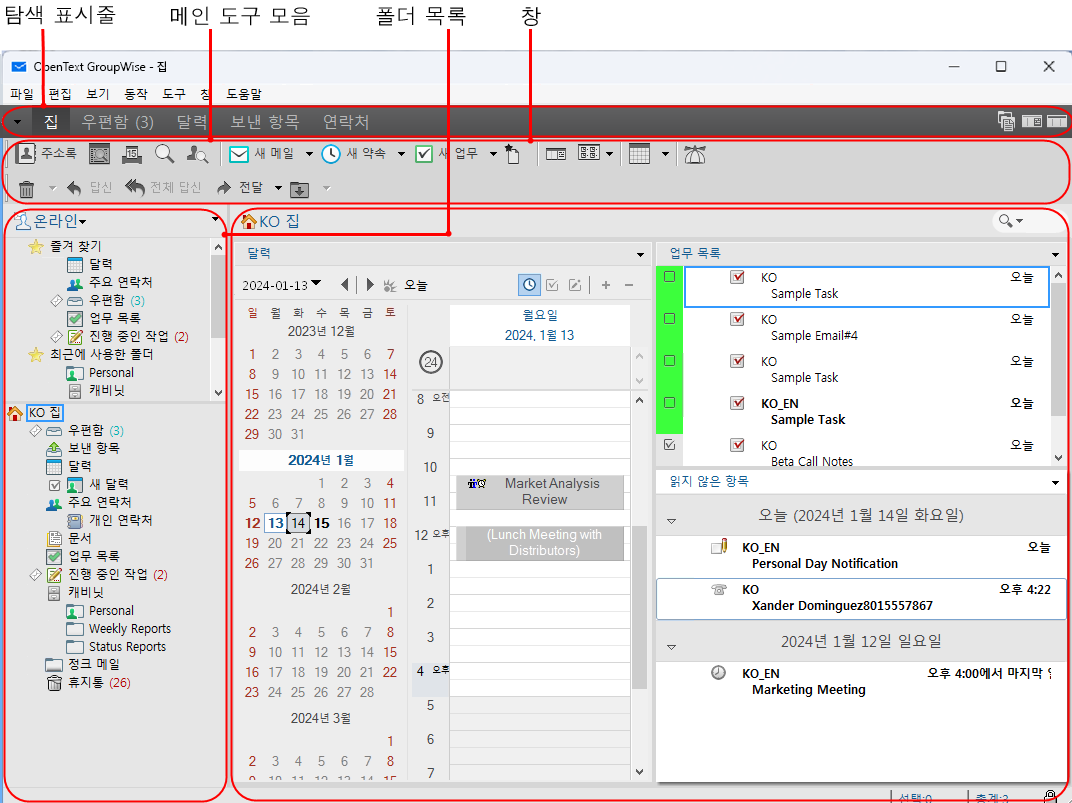
Task: Click the find contact person-magnifier icon
Action: (197, 154)
